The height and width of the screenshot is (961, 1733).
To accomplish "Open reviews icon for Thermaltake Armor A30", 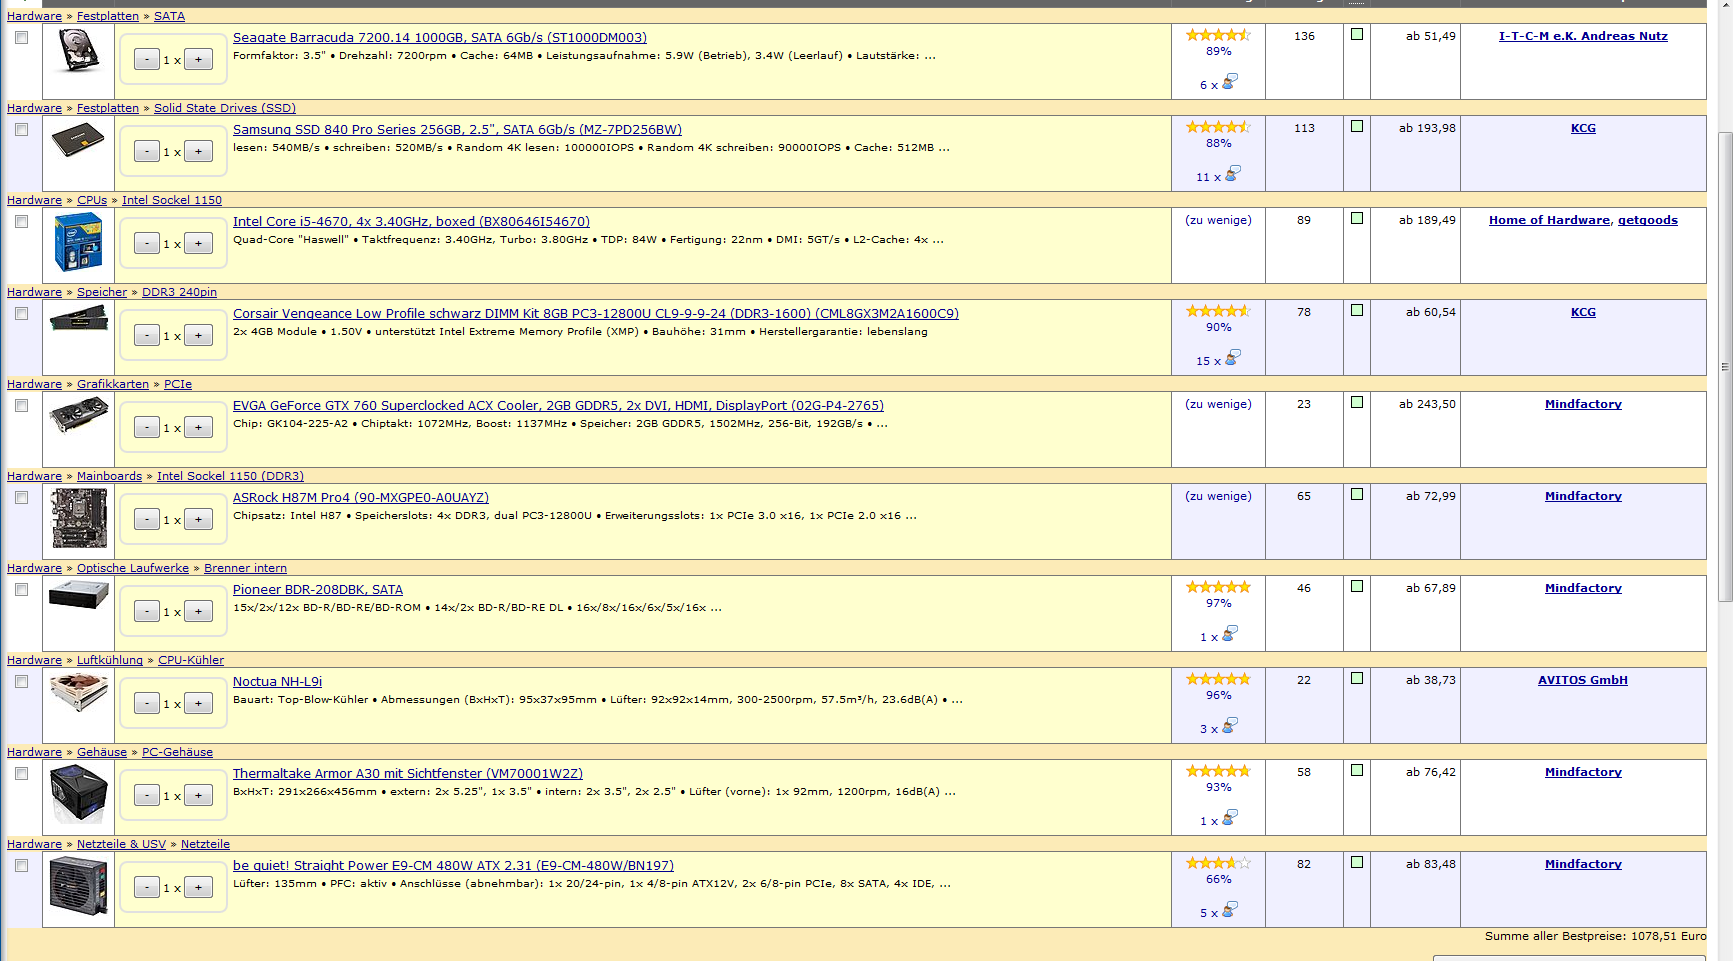I will [1230, 817].
